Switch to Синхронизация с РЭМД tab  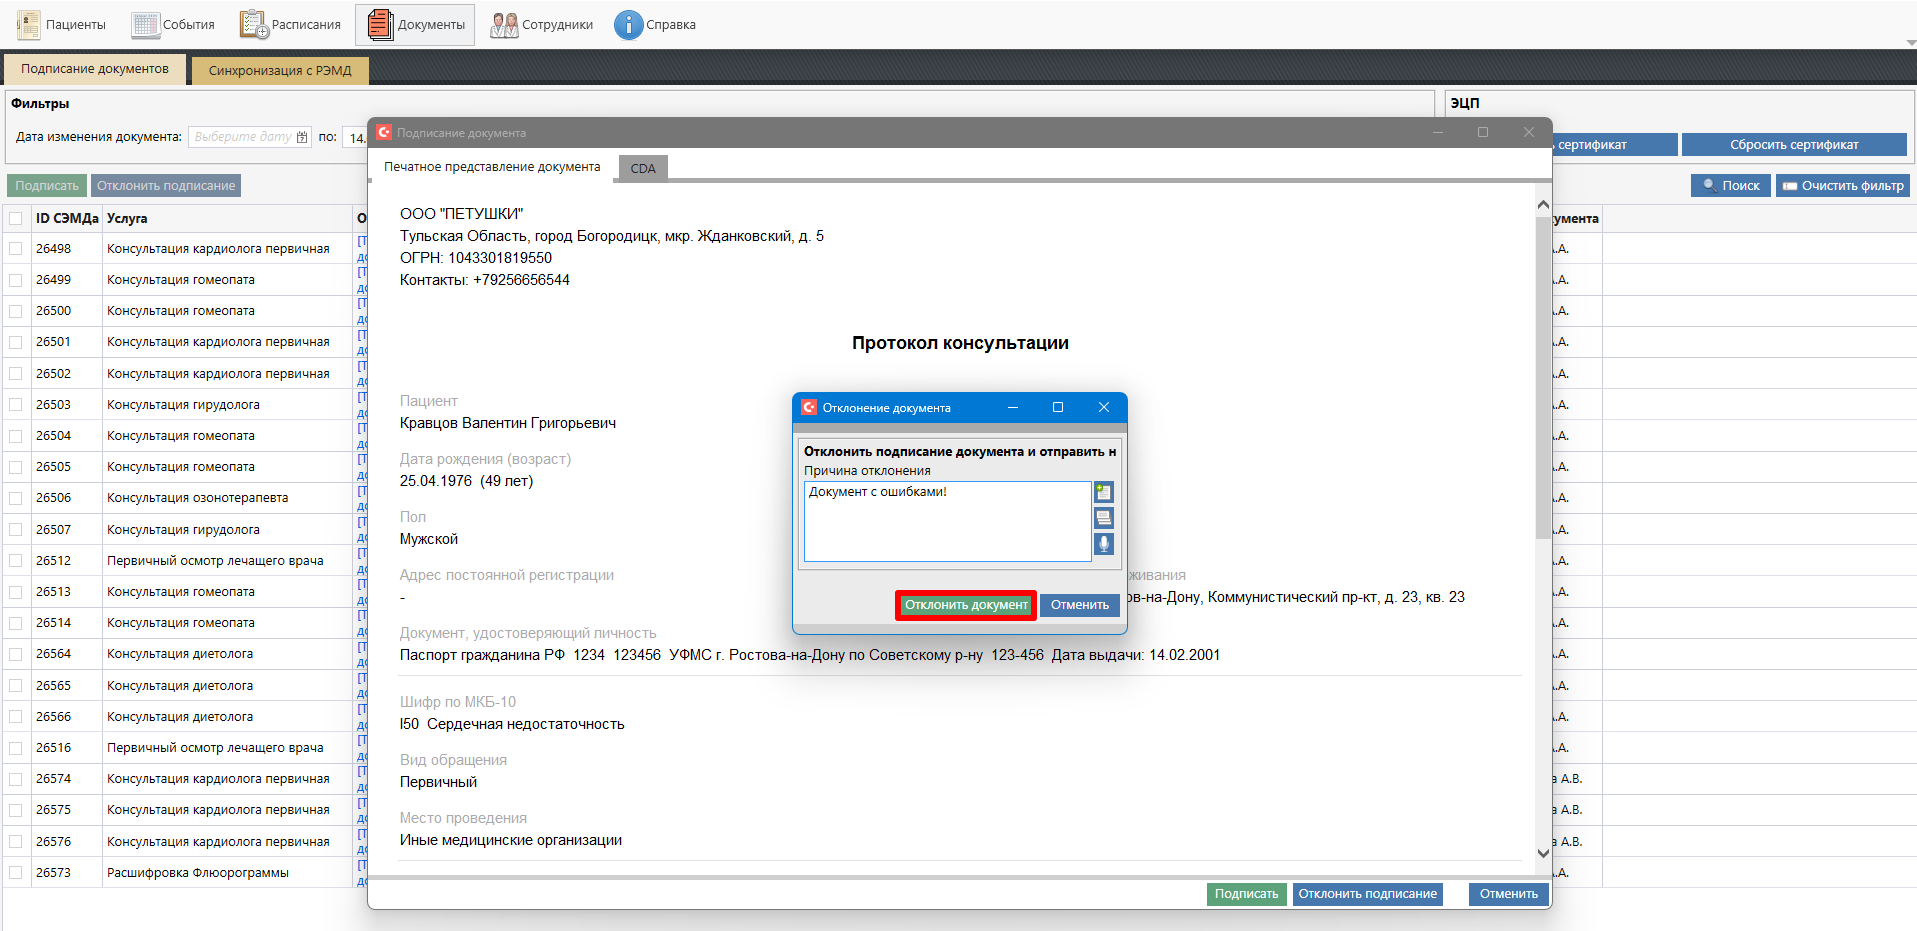pyautogui.click(x=280, y=71)
